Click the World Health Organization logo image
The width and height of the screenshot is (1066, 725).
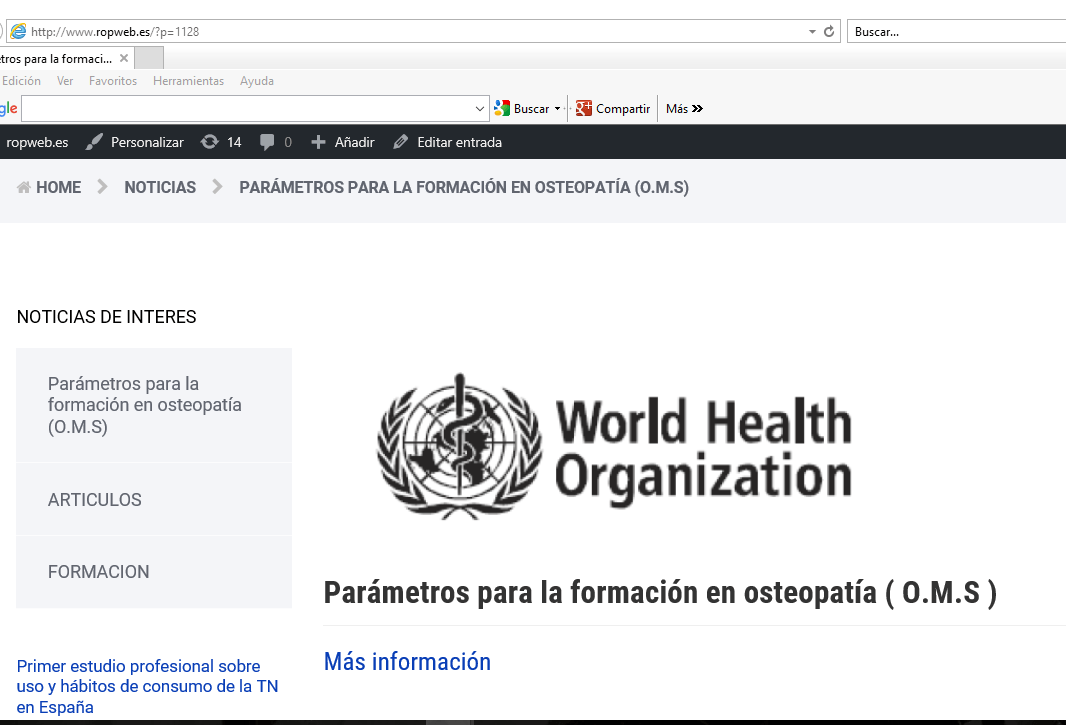coord(615,446)
